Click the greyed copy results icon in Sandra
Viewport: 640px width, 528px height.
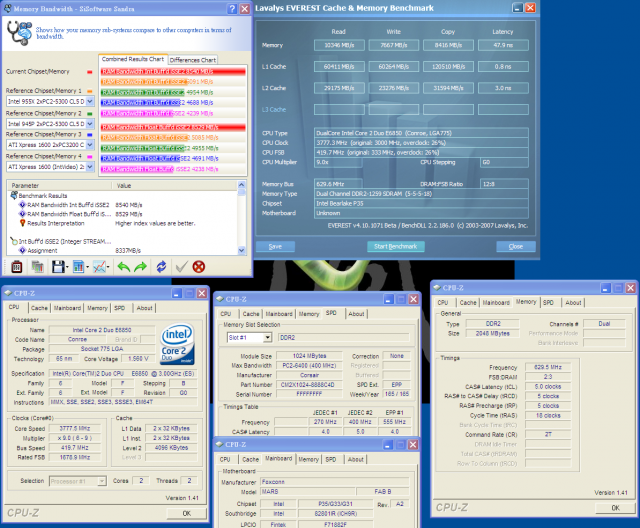38,267
